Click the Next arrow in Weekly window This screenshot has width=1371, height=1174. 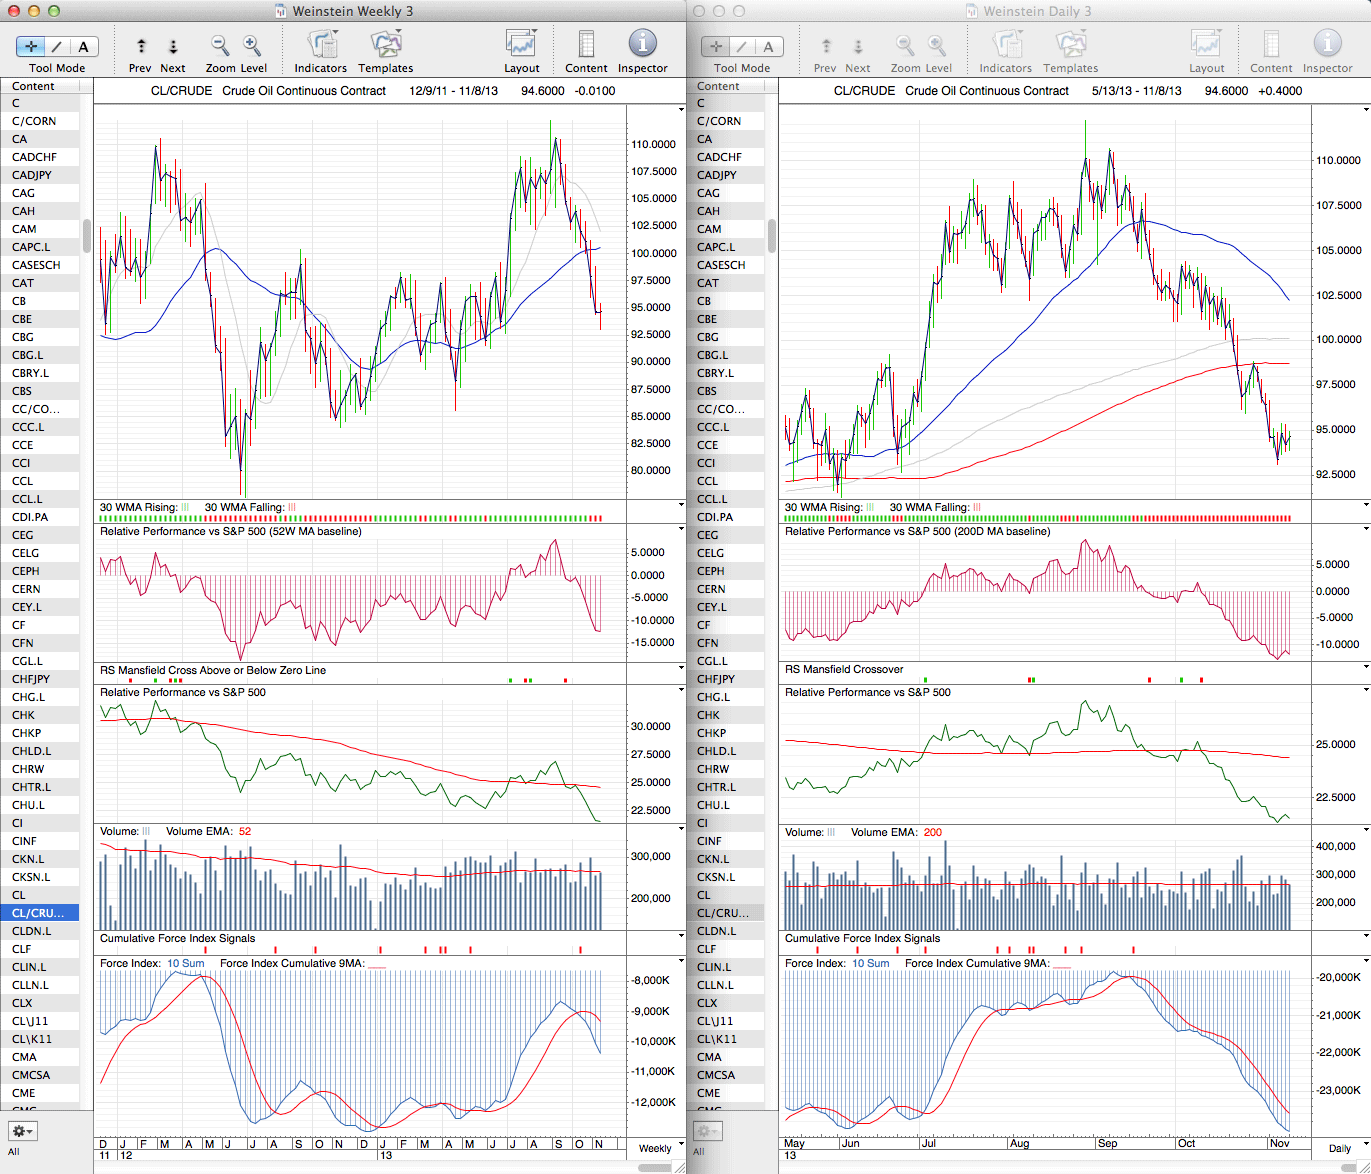pyautogui.click(x=173, y=46)
